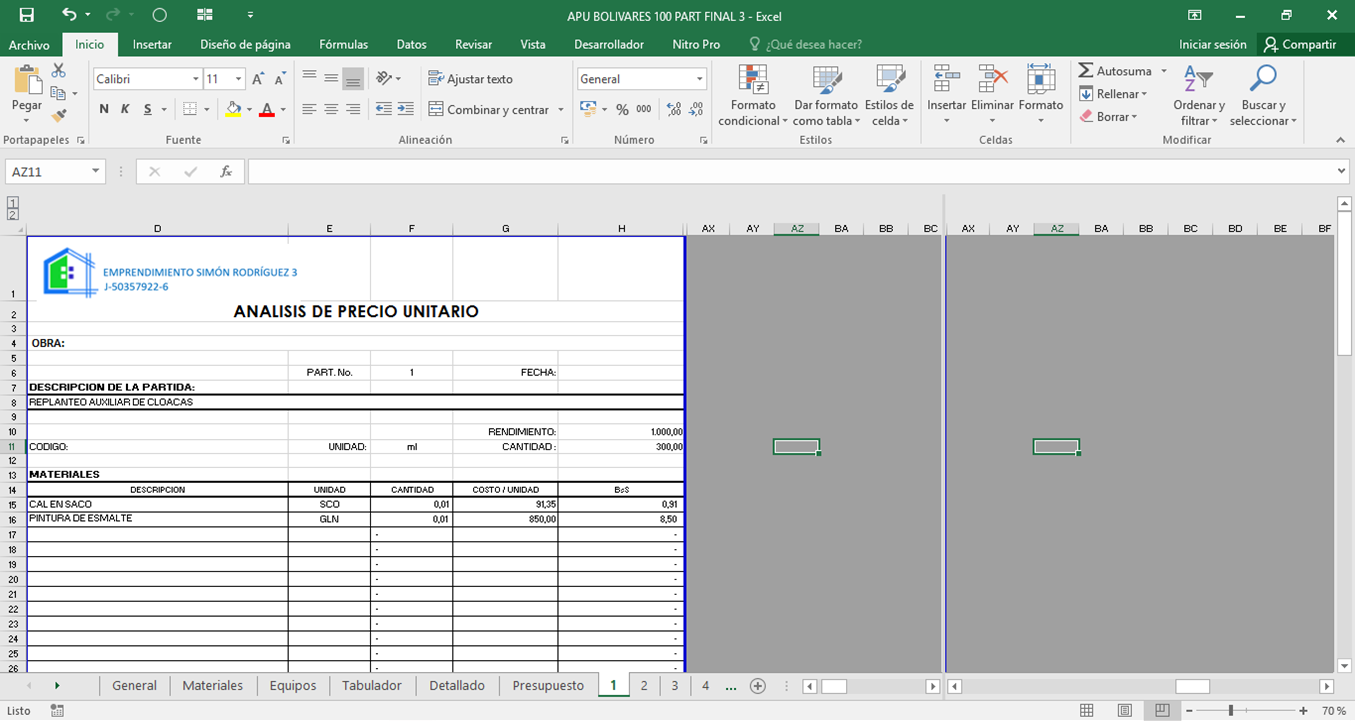Toggle align text left
Viewport: 1355px width, 721px height.
(x=309, y=109)
